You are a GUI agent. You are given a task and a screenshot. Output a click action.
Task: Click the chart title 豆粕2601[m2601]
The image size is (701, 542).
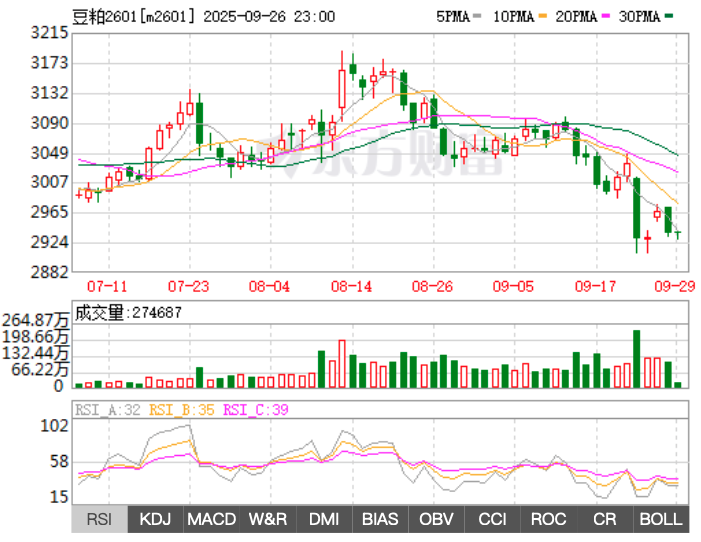pos(134,17)
